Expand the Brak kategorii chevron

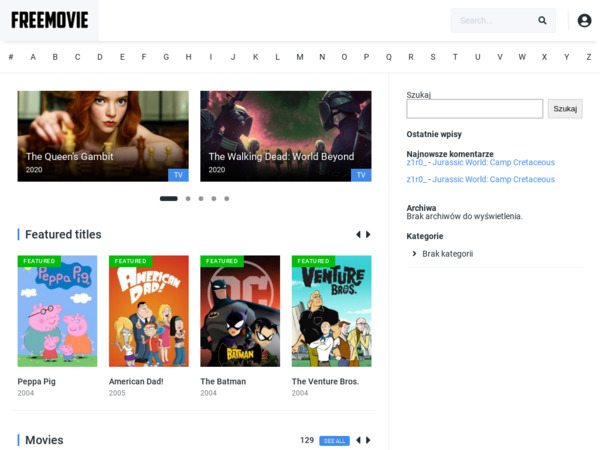pyautogui.click(x=414, y=254)
